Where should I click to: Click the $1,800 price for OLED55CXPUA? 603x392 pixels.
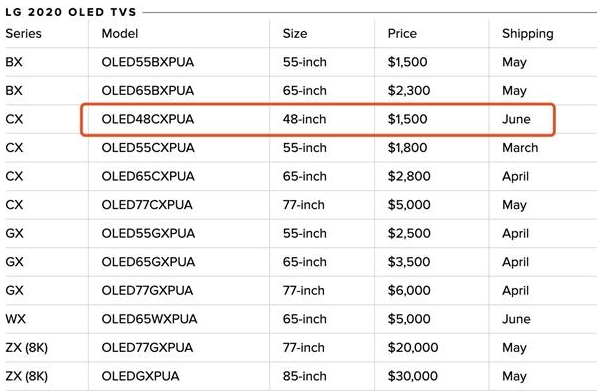(x=407, y=148)
